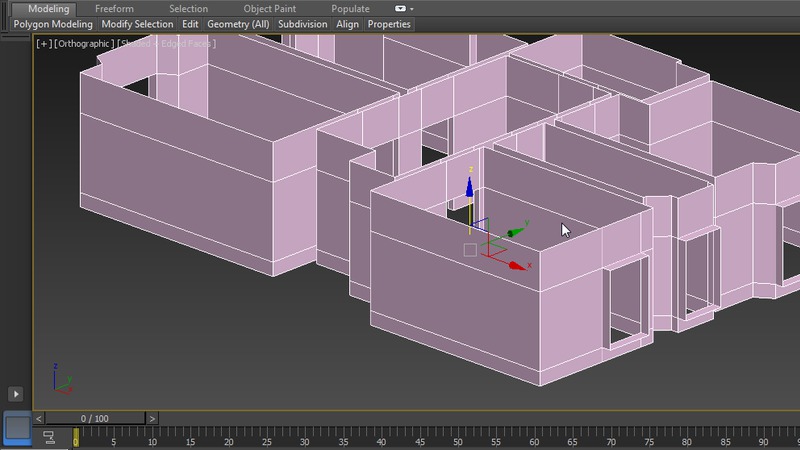Click the blue Z-axis gizmo arrow
The image size is (800, 450).
470,186
